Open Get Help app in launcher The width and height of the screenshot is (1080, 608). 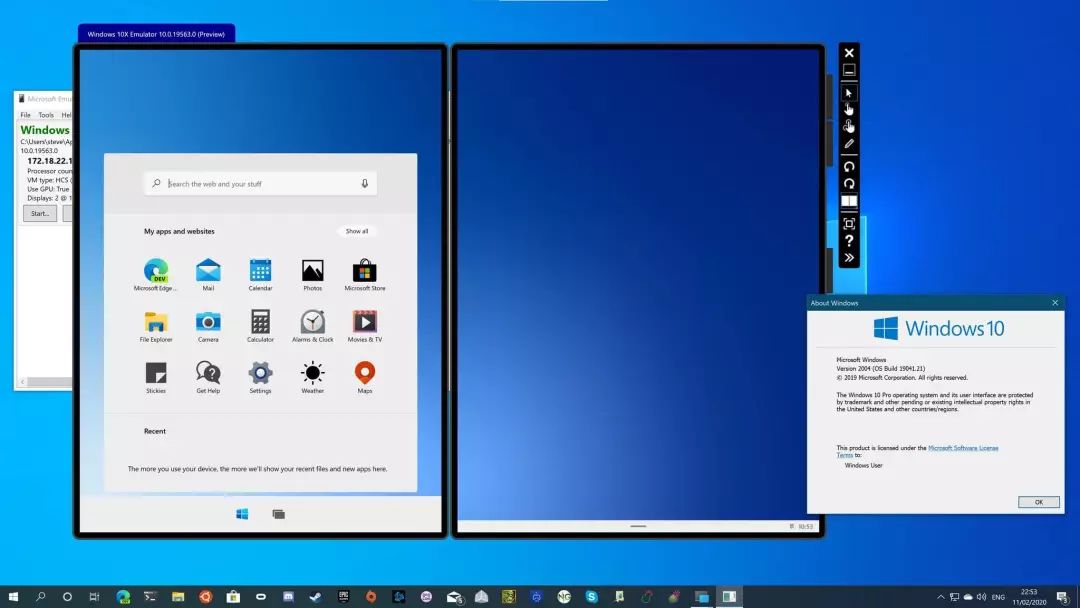click(208, 377)
